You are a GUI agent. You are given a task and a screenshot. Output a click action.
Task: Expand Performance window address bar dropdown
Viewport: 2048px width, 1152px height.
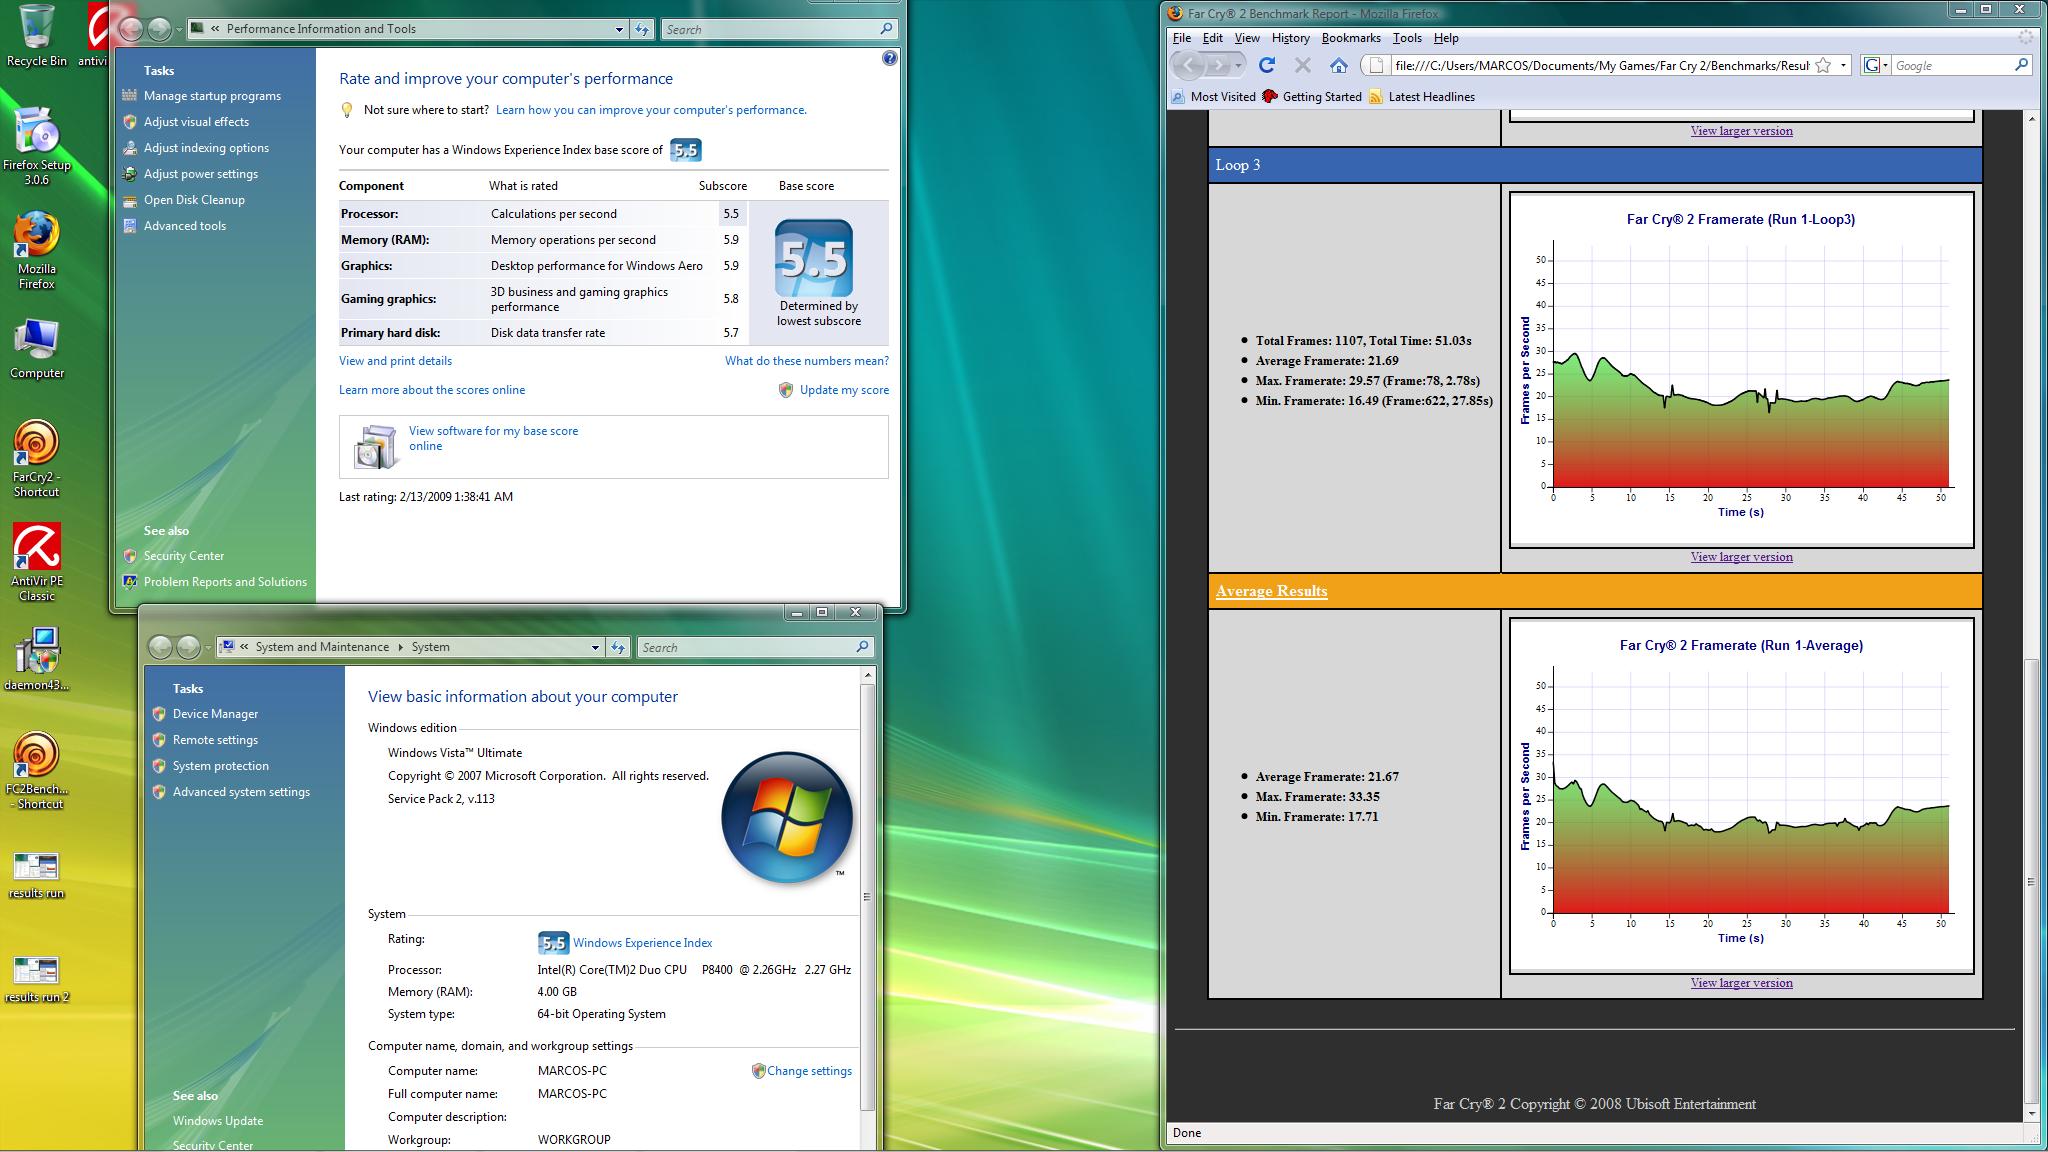(x=619, y=29)
